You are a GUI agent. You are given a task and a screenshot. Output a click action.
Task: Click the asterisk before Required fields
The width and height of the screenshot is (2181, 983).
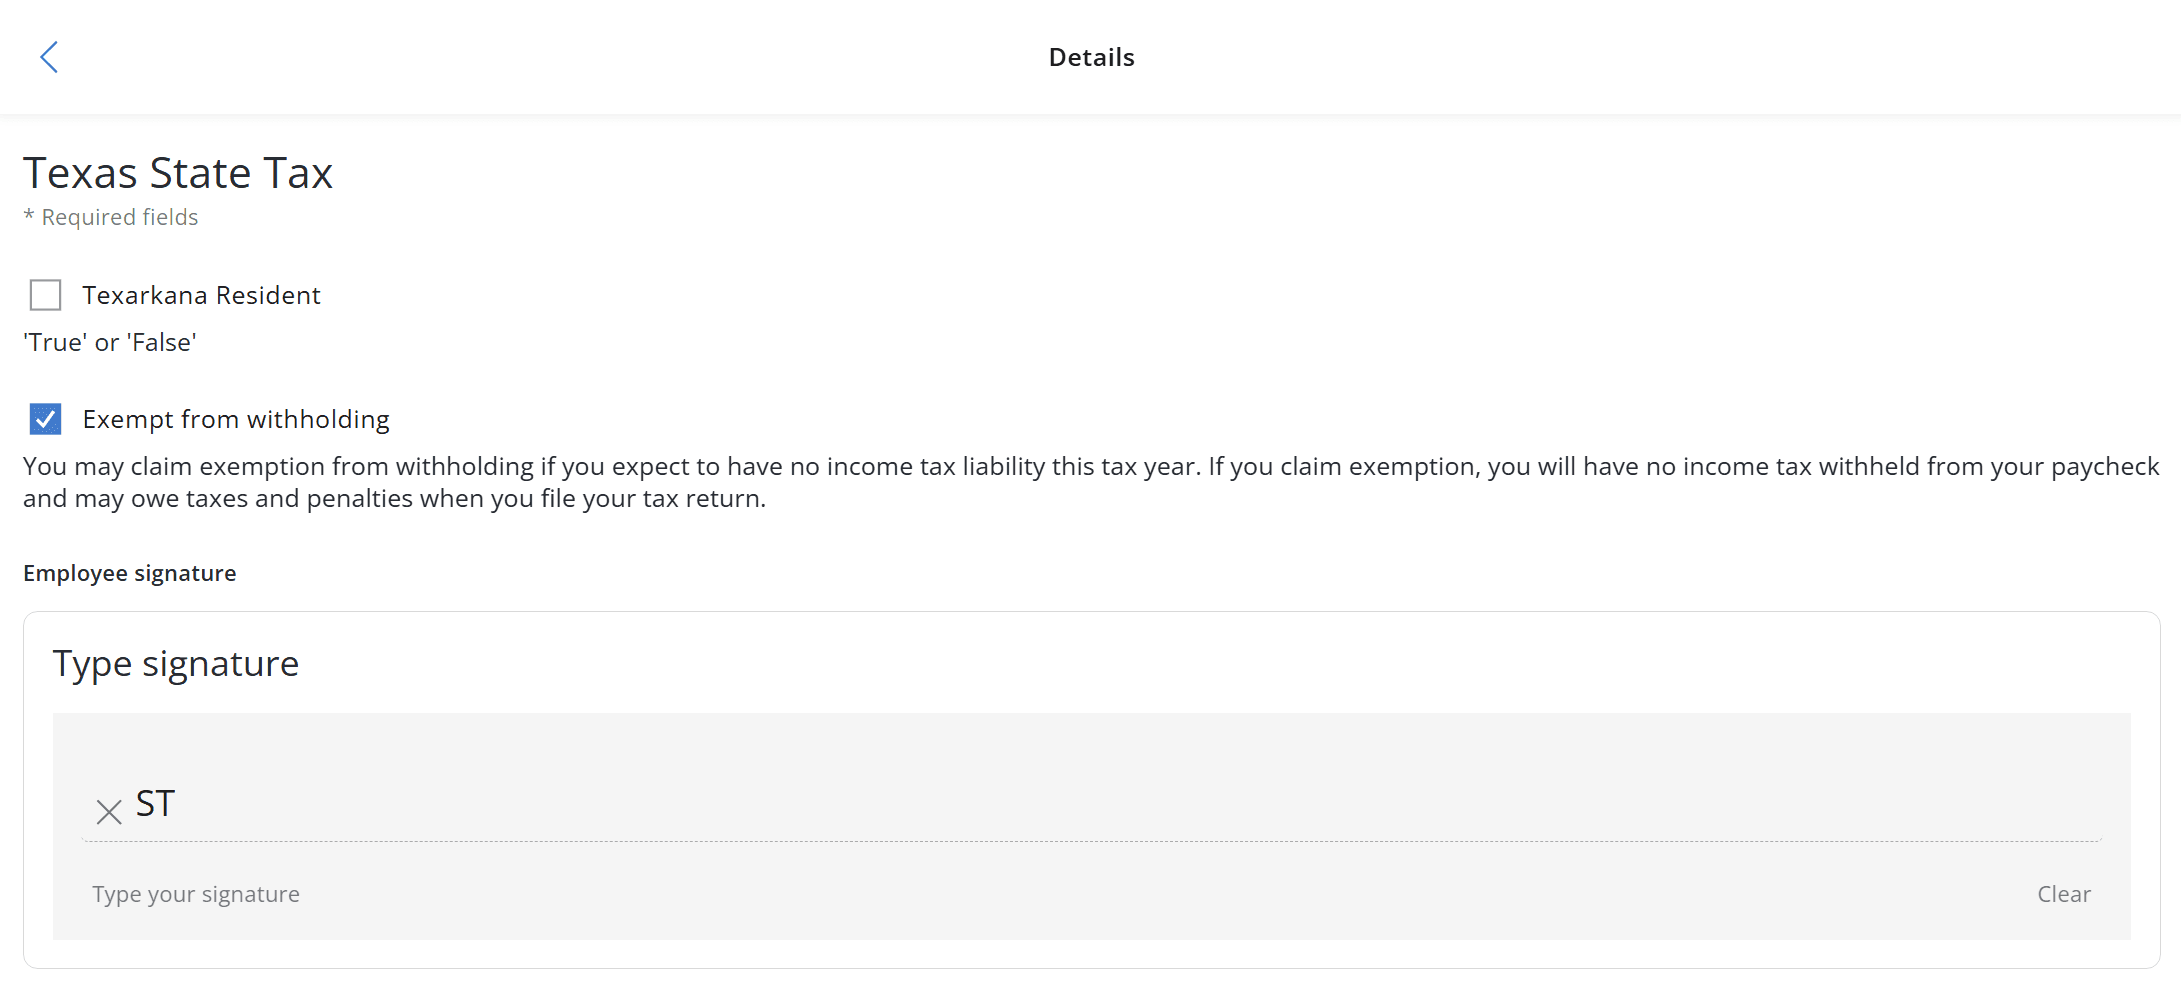click(x=29, y=216)
